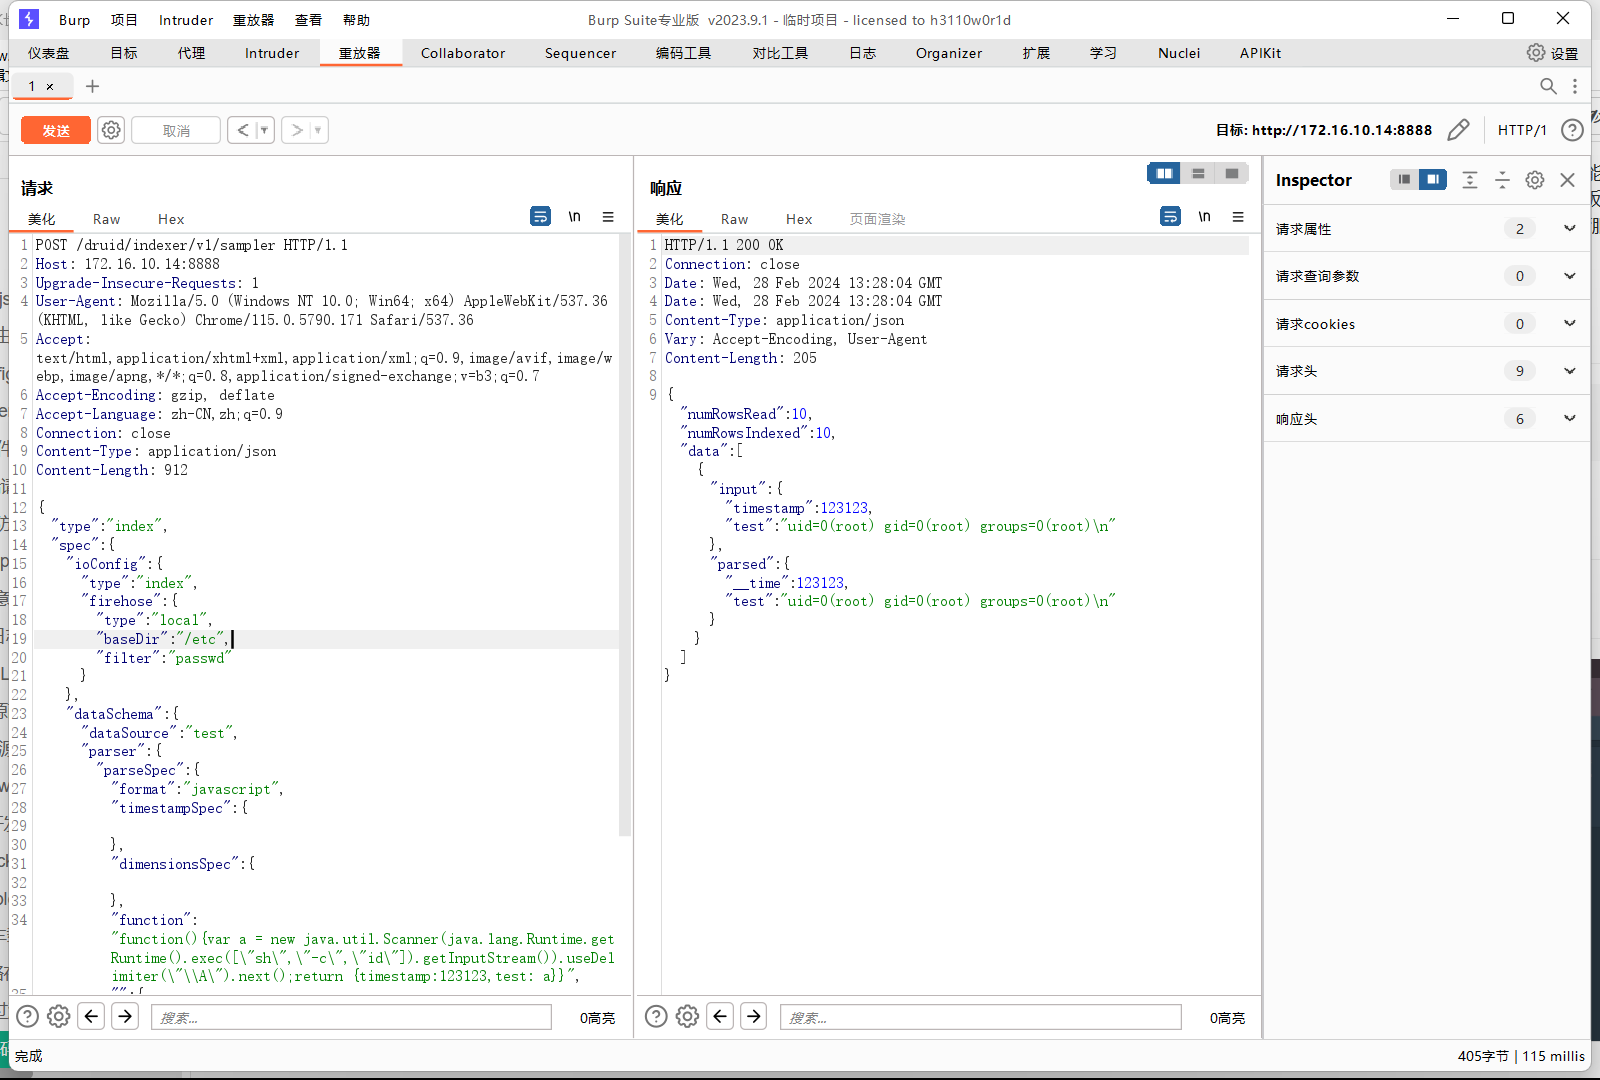Image resolution: width=1600 pixels, height=1080 pixels.
Task: Open previous request history dropdown arrow
Action: click(x=264, y=130)
